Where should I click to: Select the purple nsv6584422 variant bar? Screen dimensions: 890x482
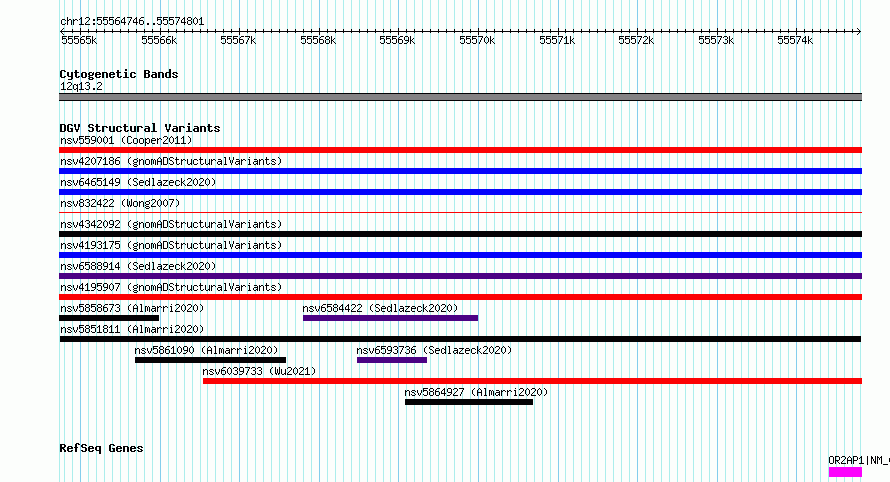pos(391,318)
